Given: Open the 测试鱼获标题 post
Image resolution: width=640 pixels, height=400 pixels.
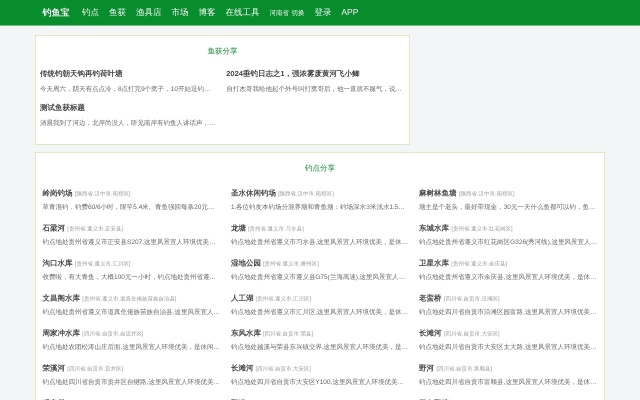Looking at the screenshot, I should point(62,107).
